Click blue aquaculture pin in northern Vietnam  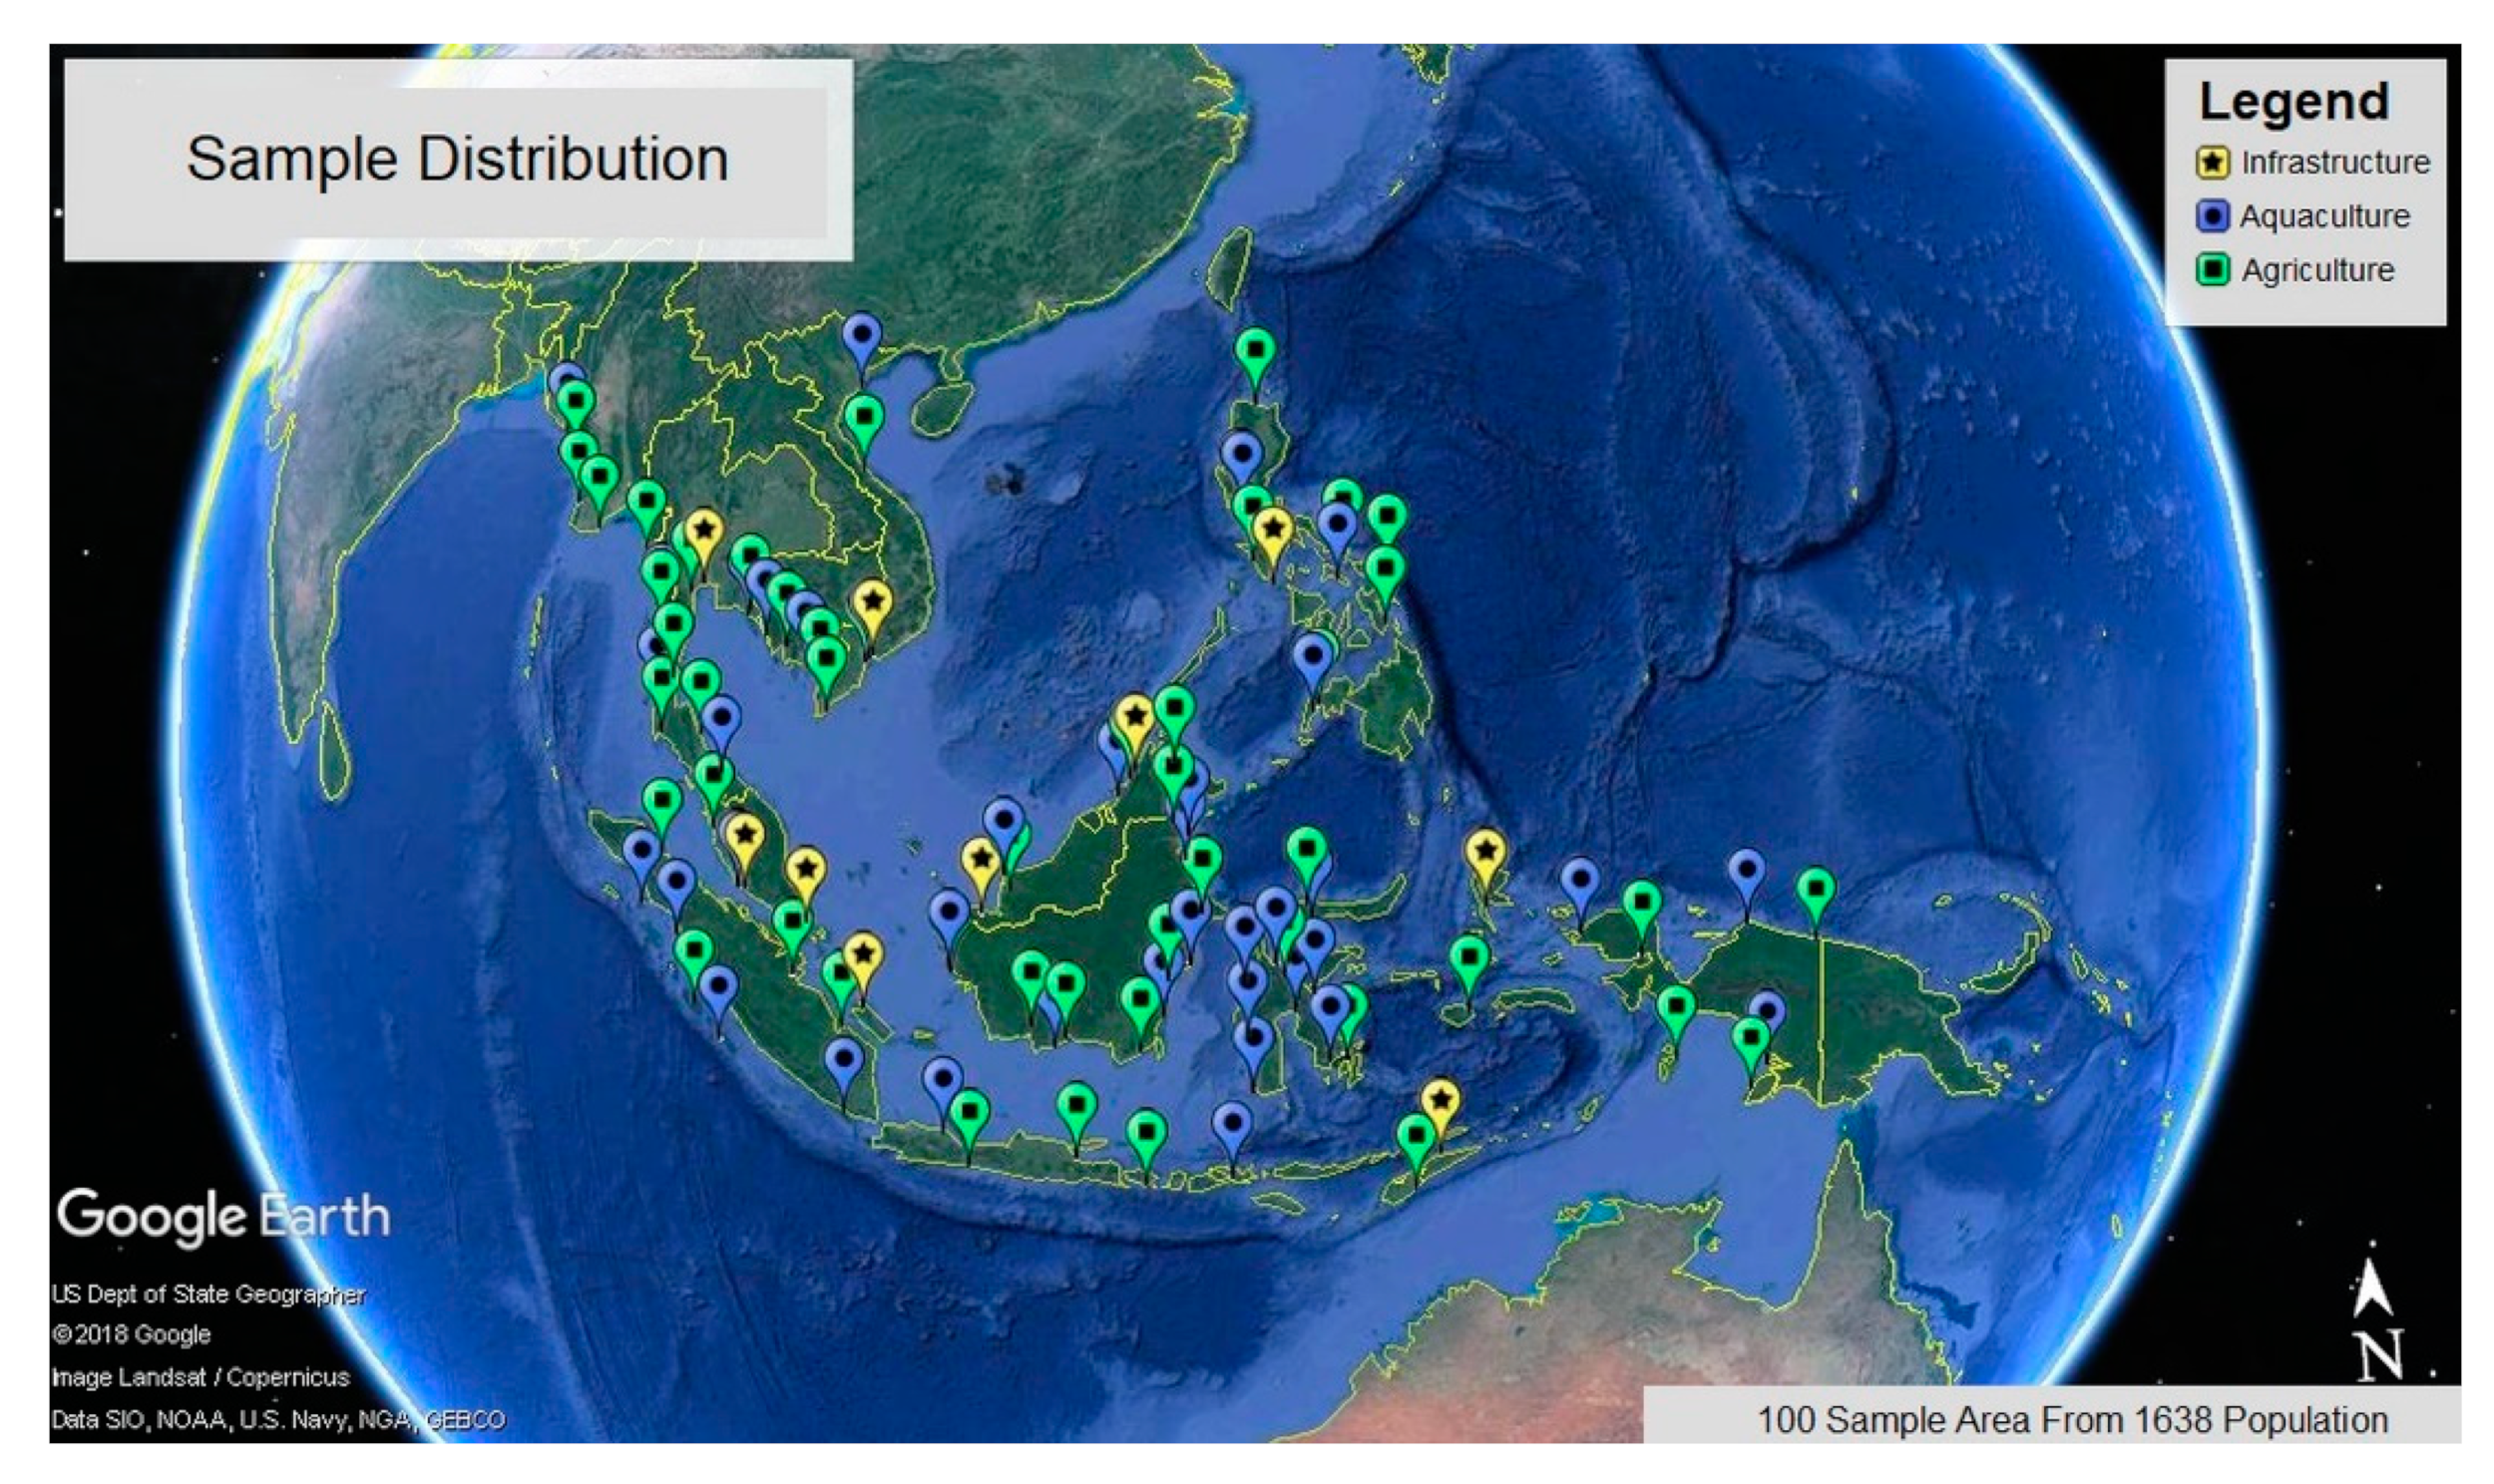pos(861,336)
